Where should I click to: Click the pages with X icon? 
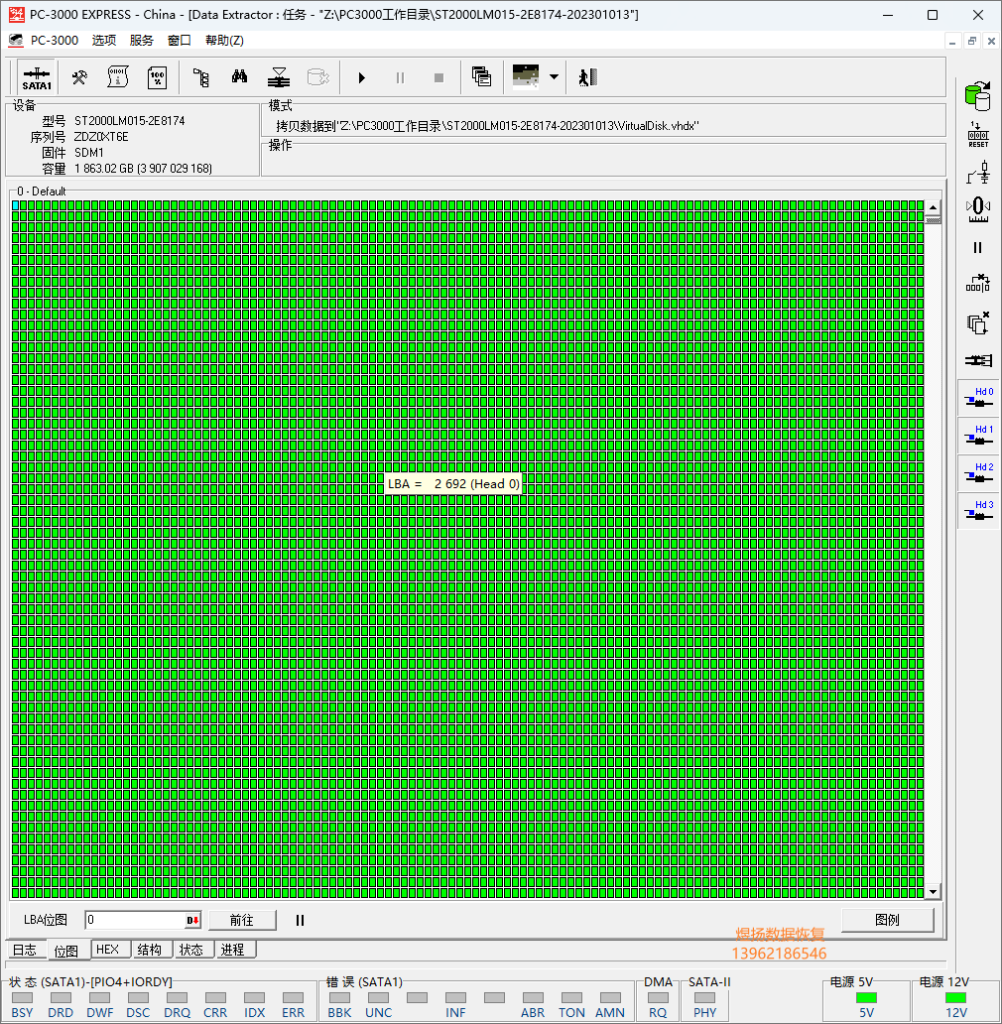(x=978, y=323)
